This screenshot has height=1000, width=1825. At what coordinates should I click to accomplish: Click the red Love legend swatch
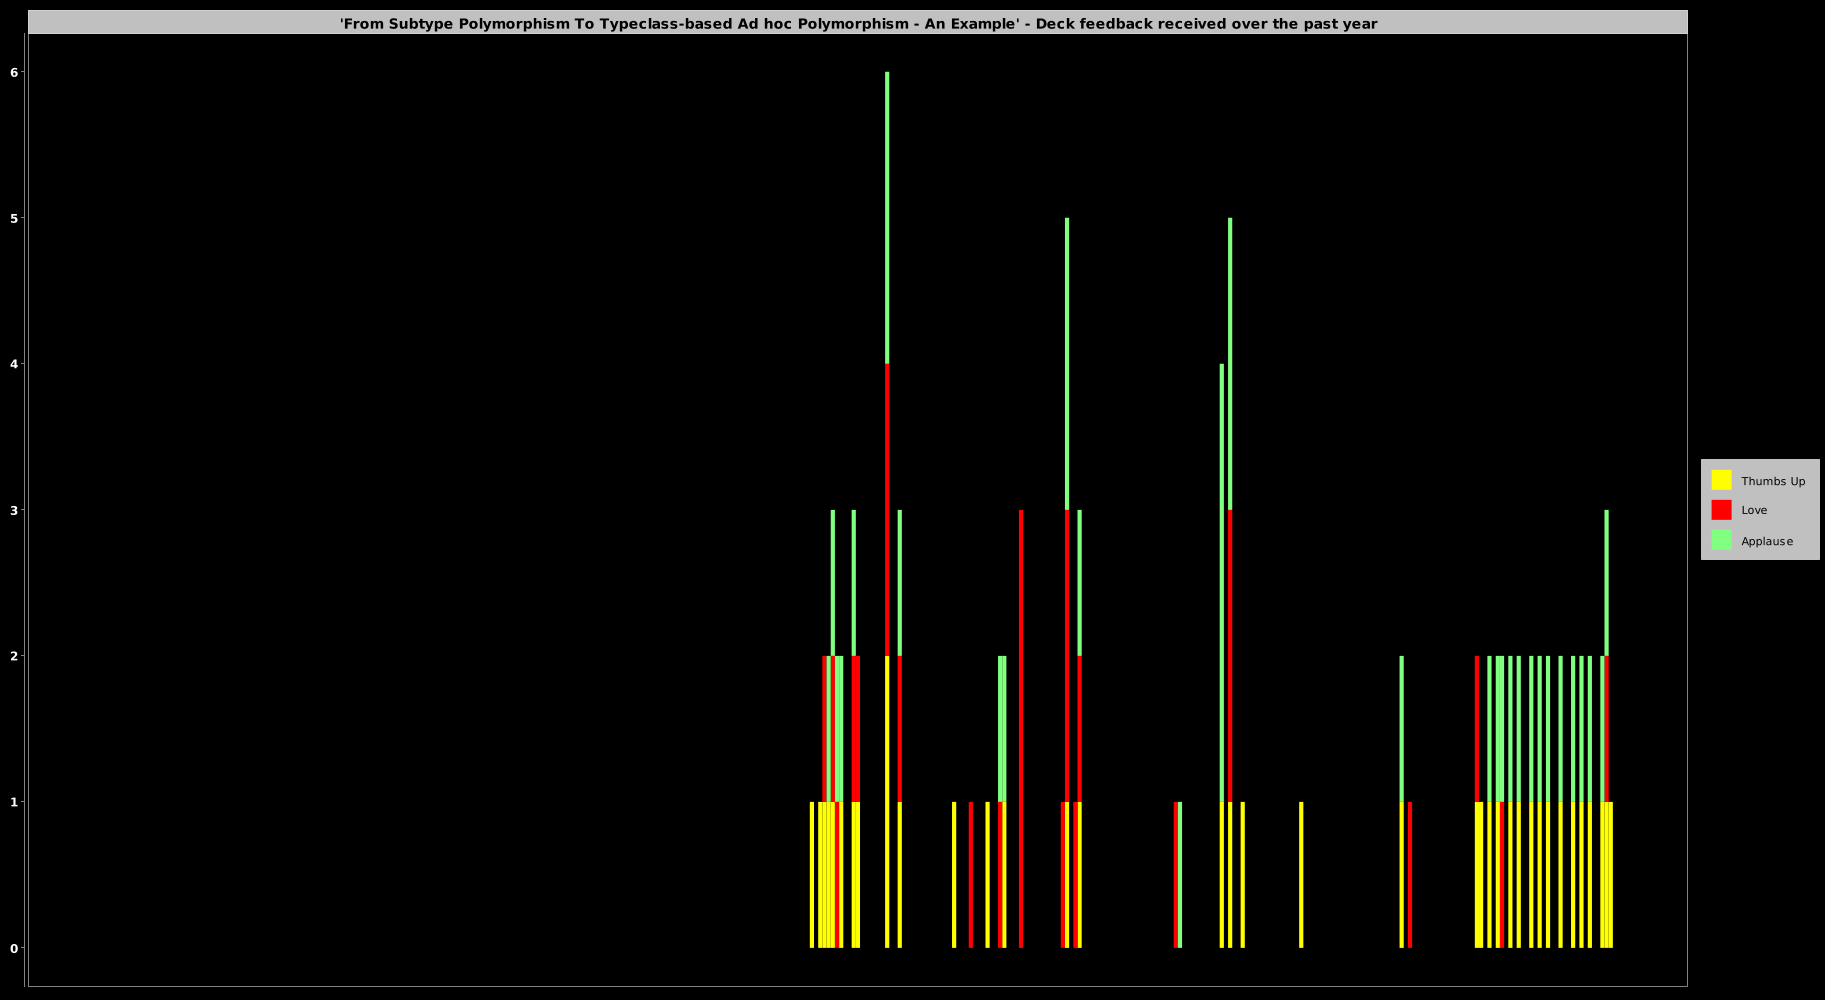point(1721,510)
